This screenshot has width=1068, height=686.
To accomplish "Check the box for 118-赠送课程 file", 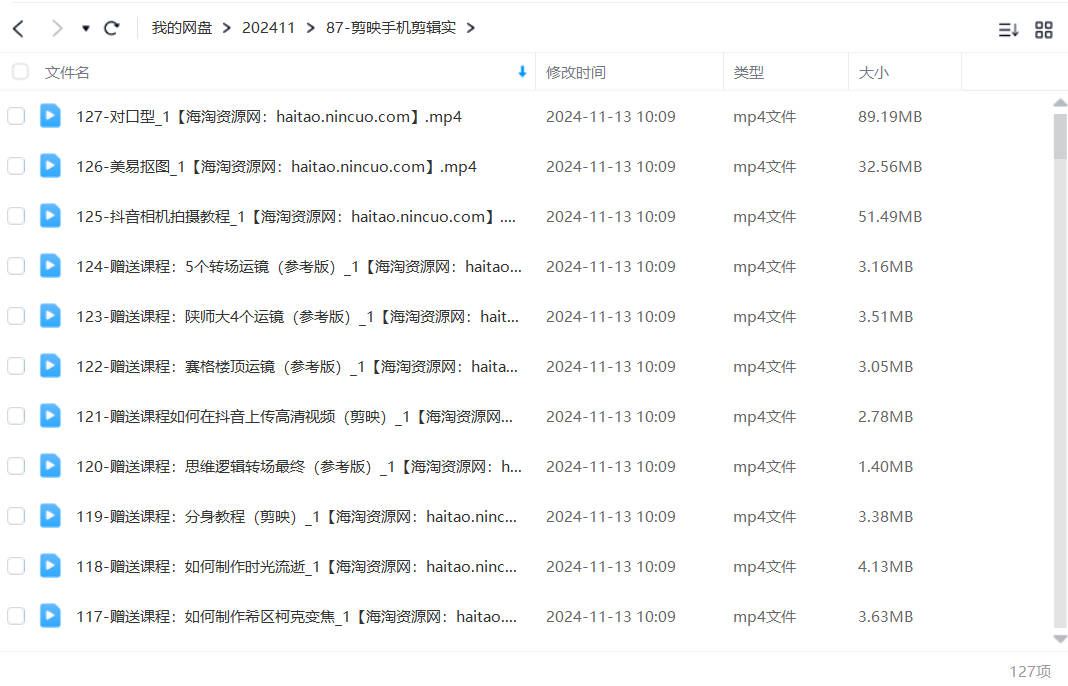I will 16,566.
